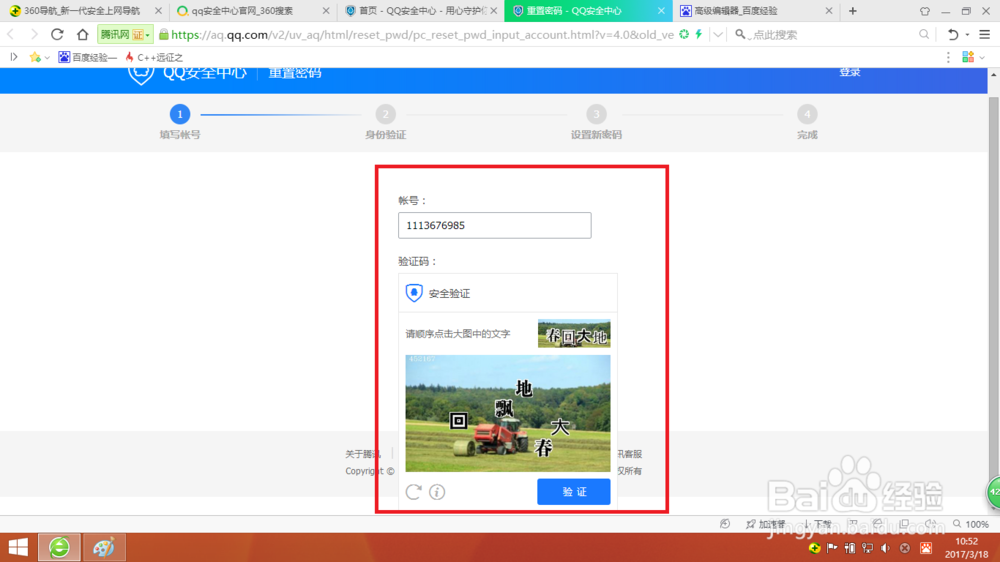Open the 百度经验 bookmark
This screenshot has width=1000, height=562.
coord(87,57)
